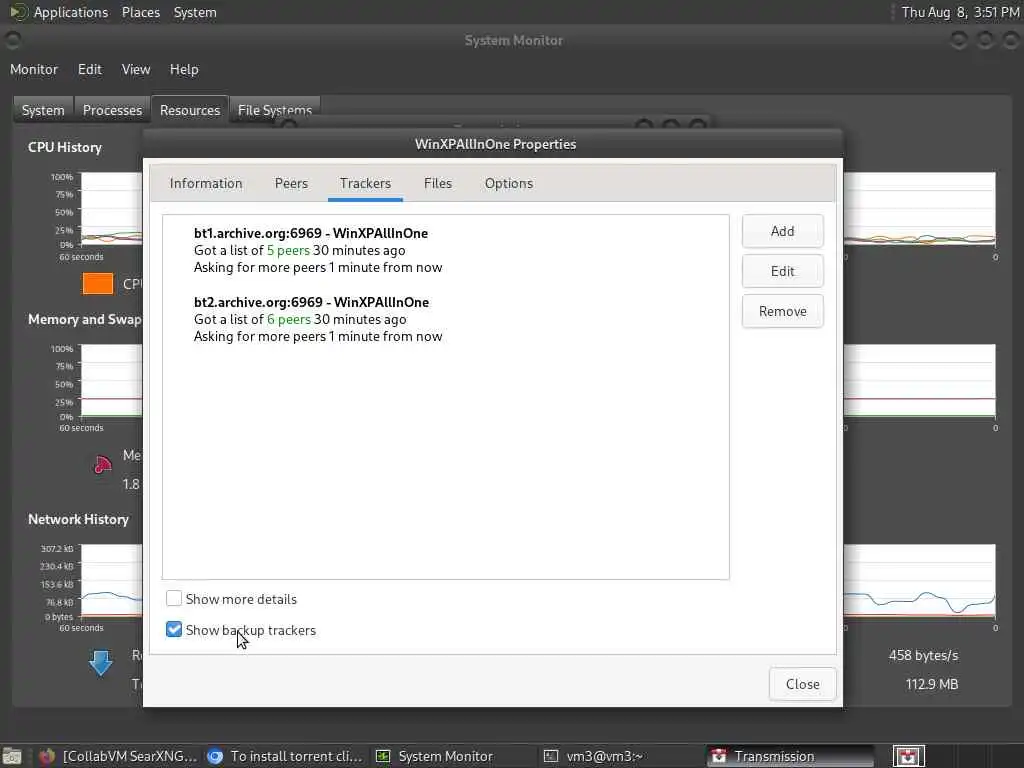Select the bt1.archive.org:6969 tracker entry
The height and width of the screenshot is (768, 1024).
point(445,250)
